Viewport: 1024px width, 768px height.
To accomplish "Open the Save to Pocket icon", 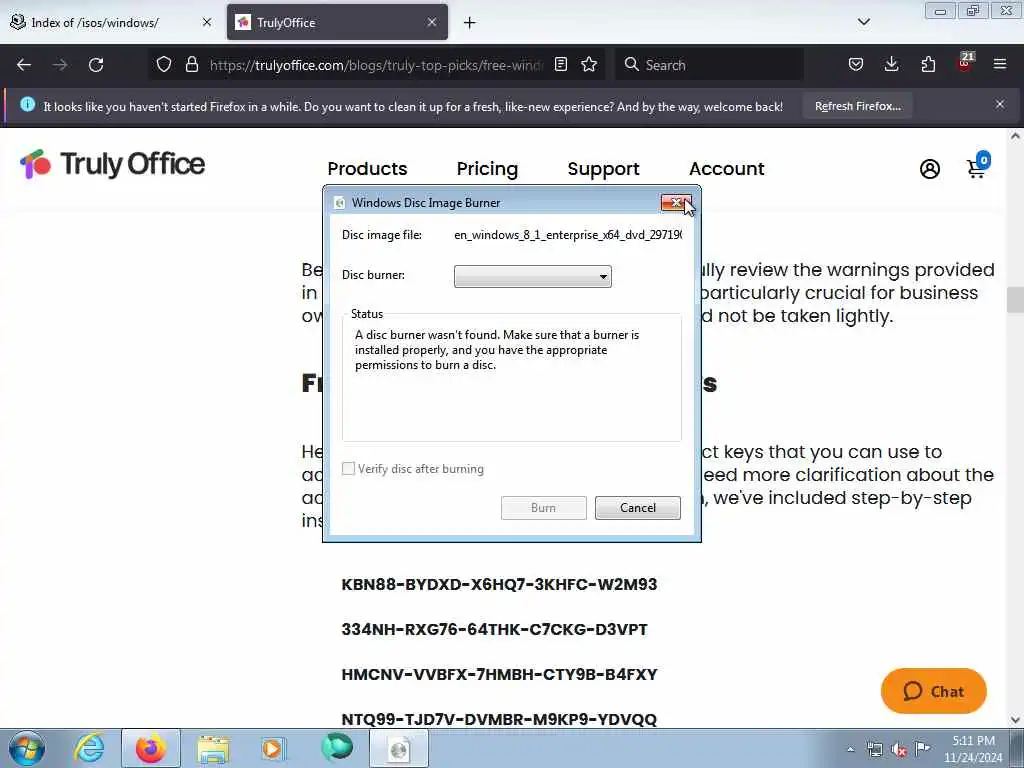I will 856,65.
